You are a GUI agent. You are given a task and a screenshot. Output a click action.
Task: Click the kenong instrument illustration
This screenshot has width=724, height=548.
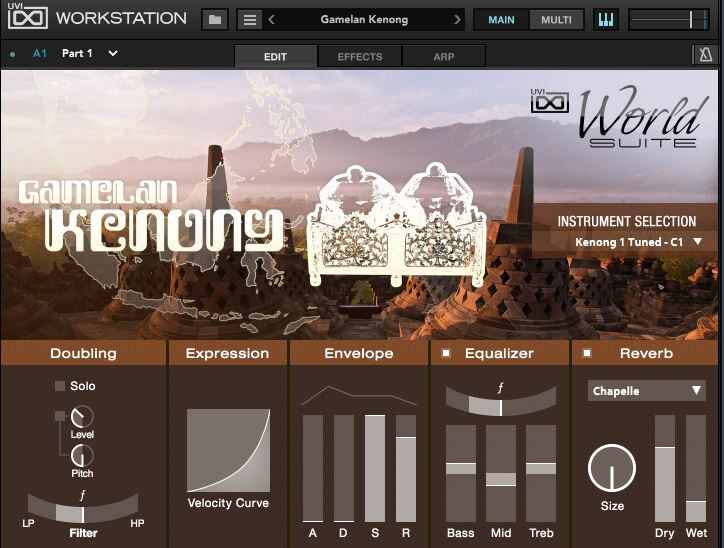click(396, 223)
